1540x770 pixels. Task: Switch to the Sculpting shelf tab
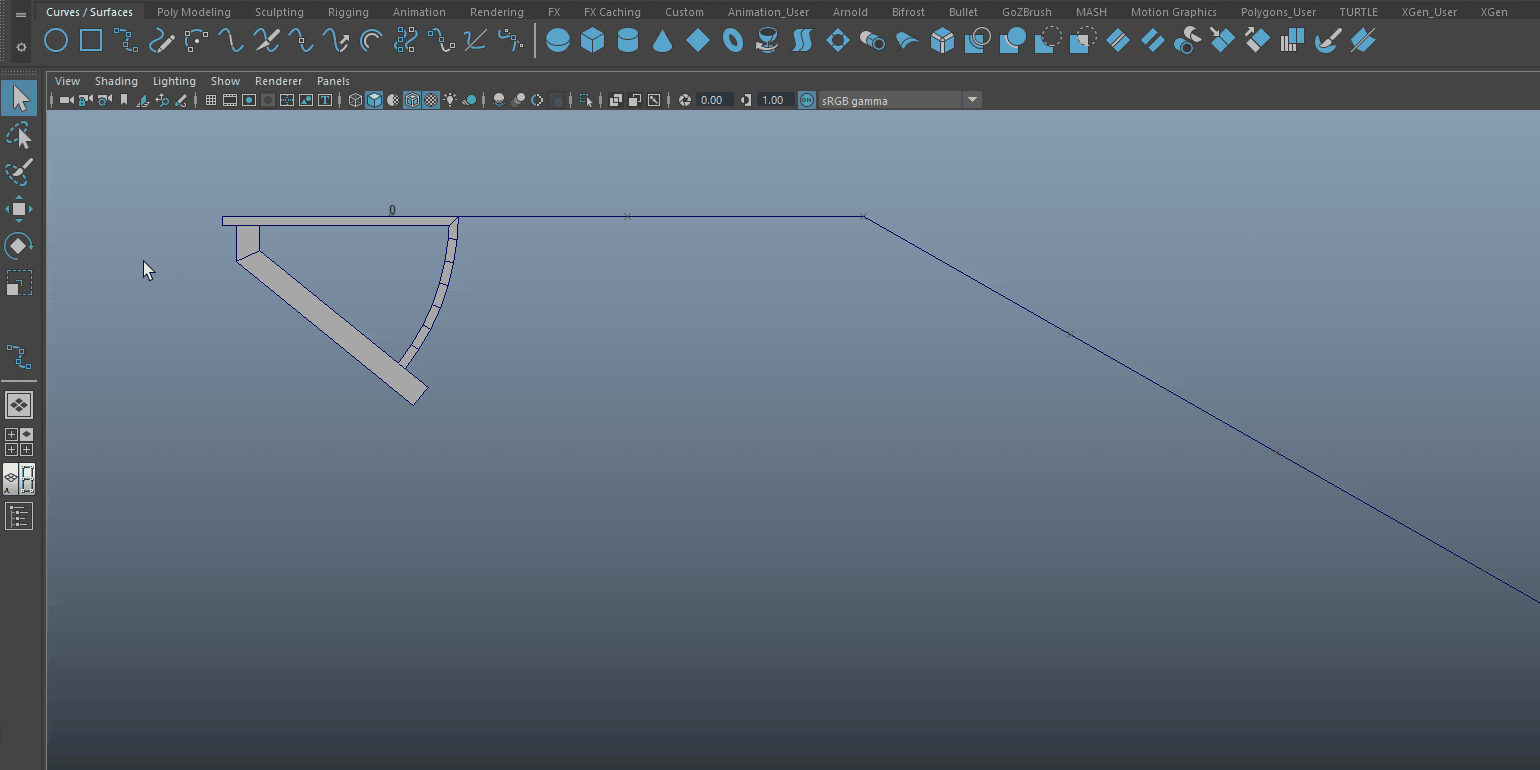coord(279,12)
